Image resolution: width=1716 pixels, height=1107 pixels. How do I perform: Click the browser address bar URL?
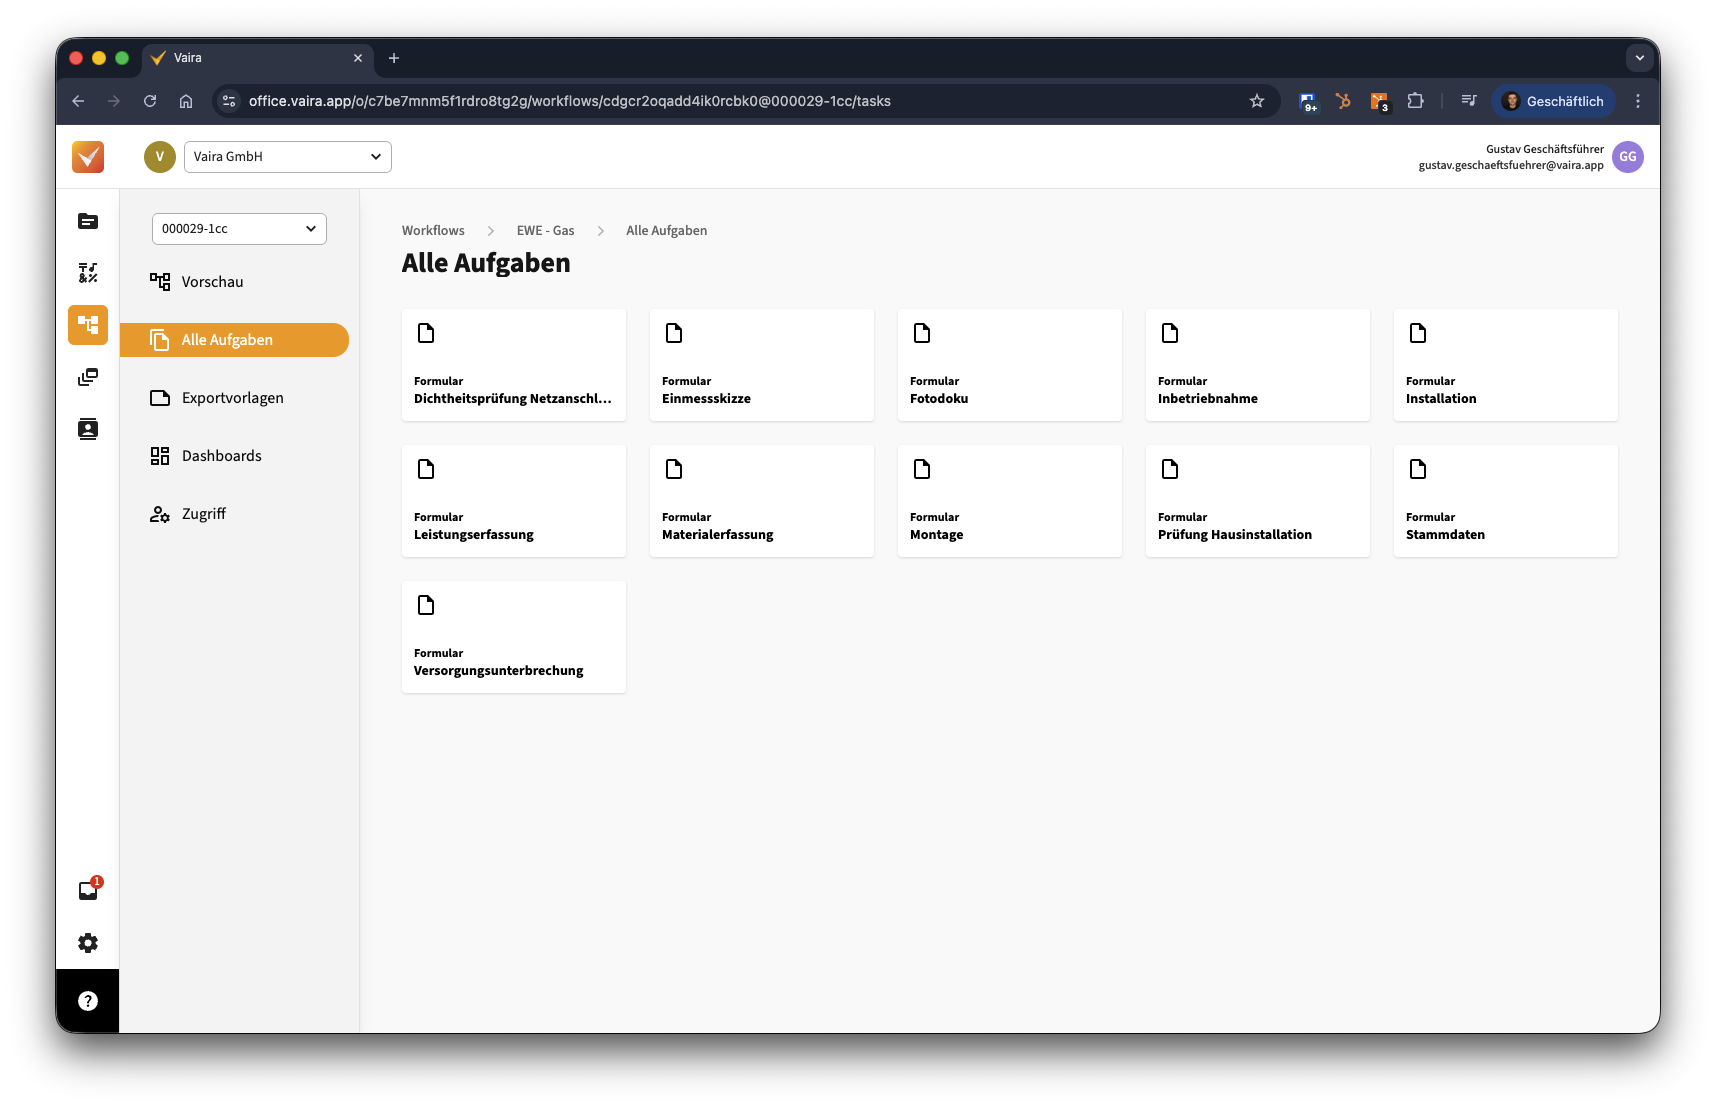point(570,101)
